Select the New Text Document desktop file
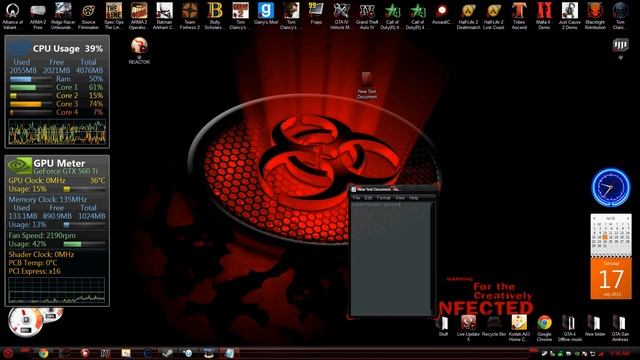This screenshot has width=640, height=360. tap(367, 85)
